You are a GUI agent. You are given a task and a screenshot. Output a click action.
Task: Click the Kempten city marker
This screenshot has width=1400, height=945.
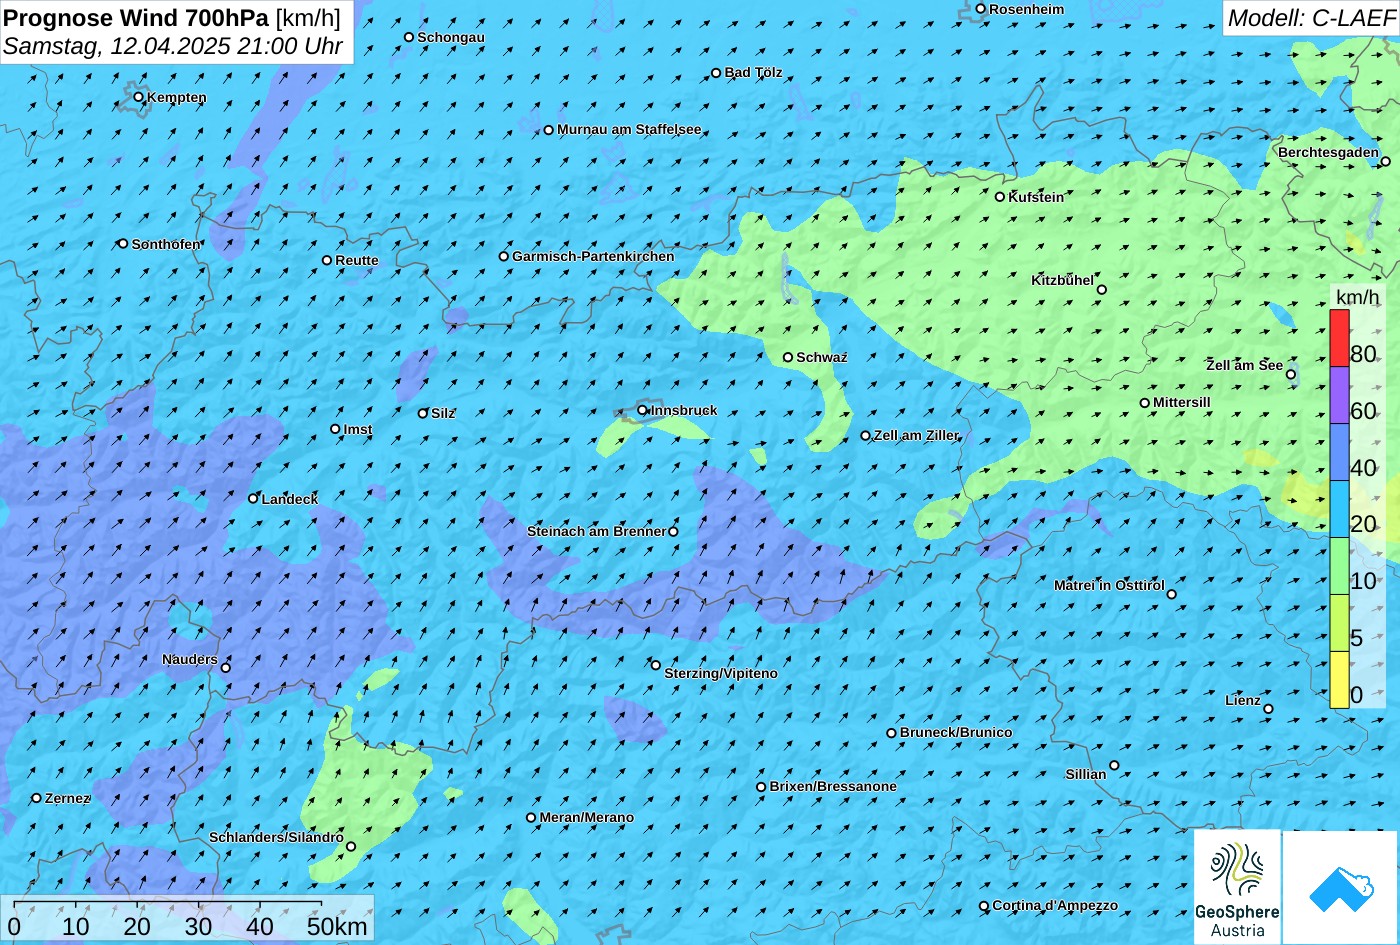coord(139,97)
